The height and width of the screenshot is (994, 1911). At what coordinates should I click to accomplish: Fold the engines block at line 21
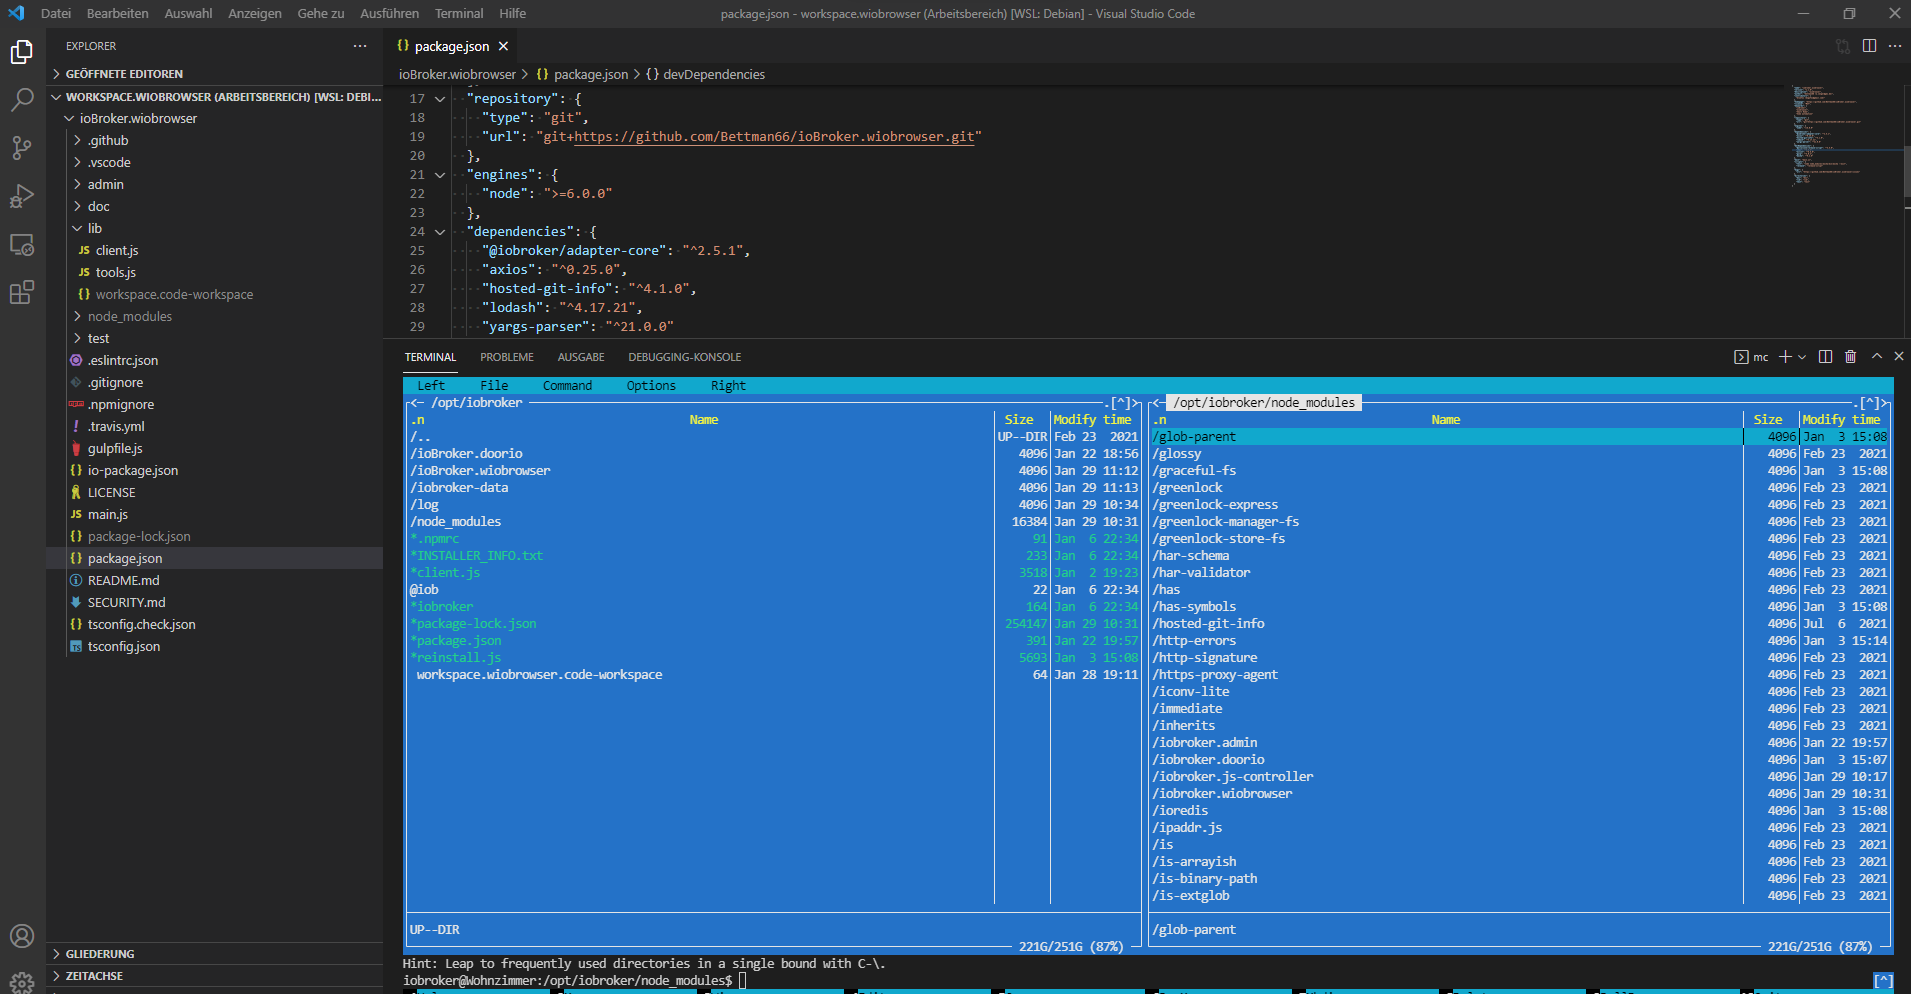coord(440,175)
